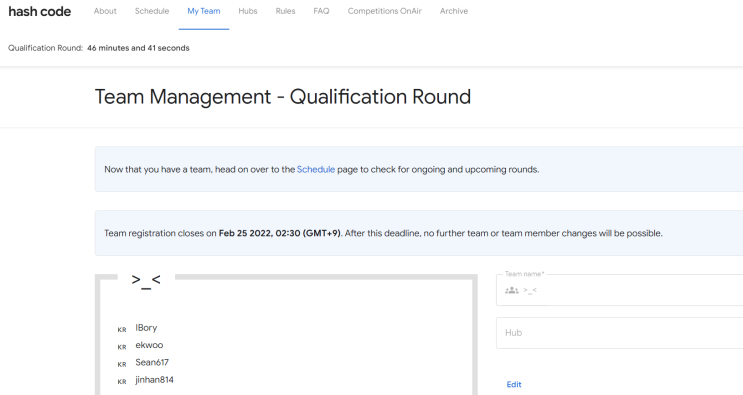This screenshot has width=743, height=395.
Task: Click the Edit link
Action: pos(514,385)
